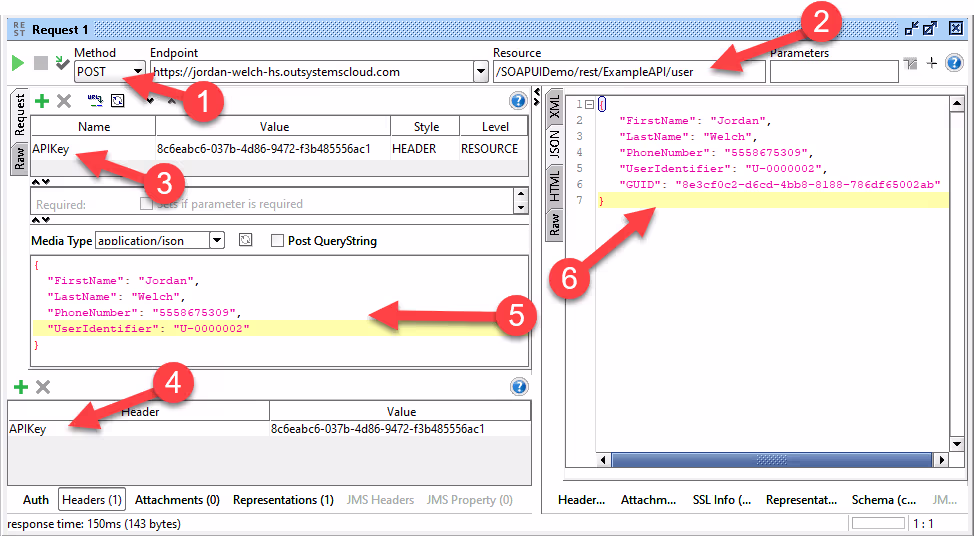Select the Attachments (0) tab

click(177, 499)
